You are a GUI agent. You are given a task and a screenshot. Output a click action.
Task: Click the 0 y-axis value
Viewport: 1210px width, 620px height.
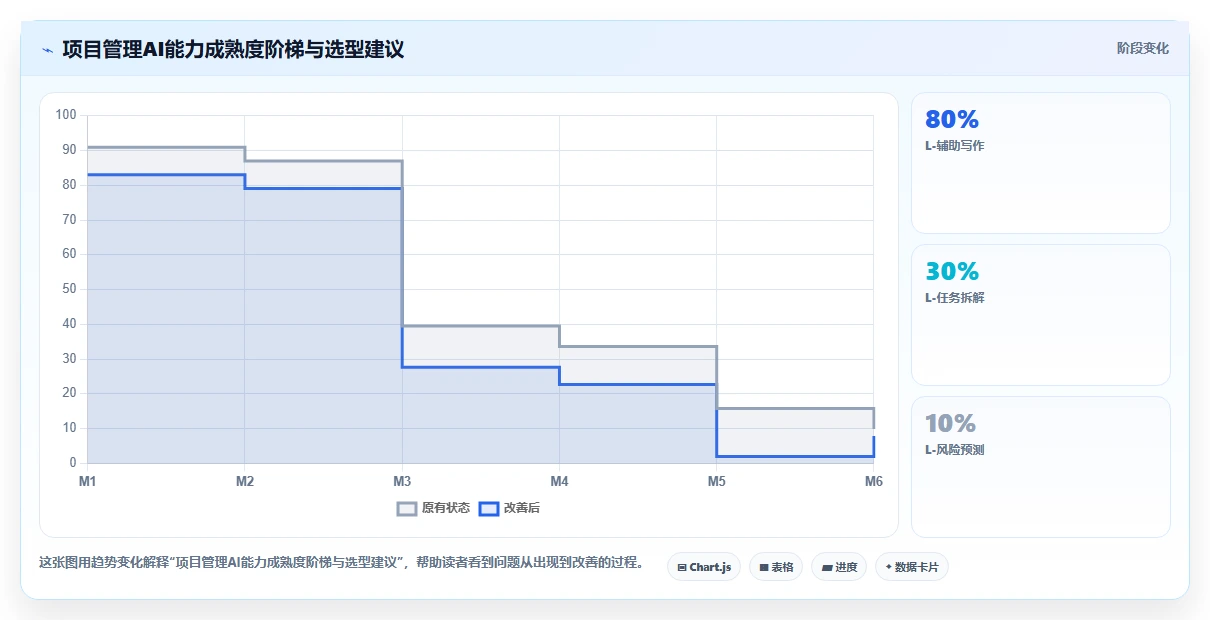point(73,463)
